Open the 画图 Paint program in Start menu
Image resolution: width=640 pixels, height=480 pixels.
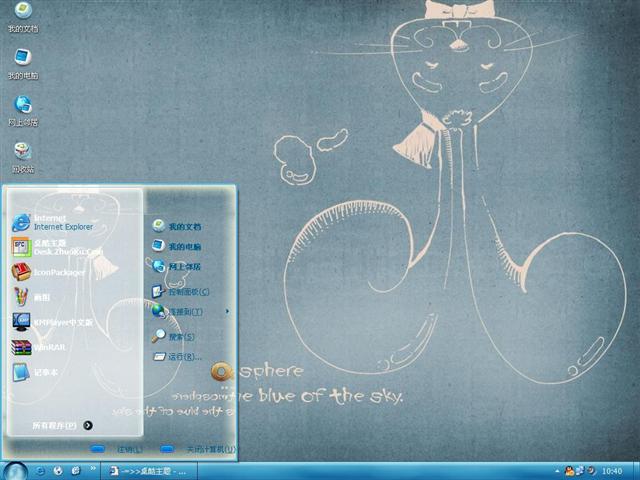point(31,297)
